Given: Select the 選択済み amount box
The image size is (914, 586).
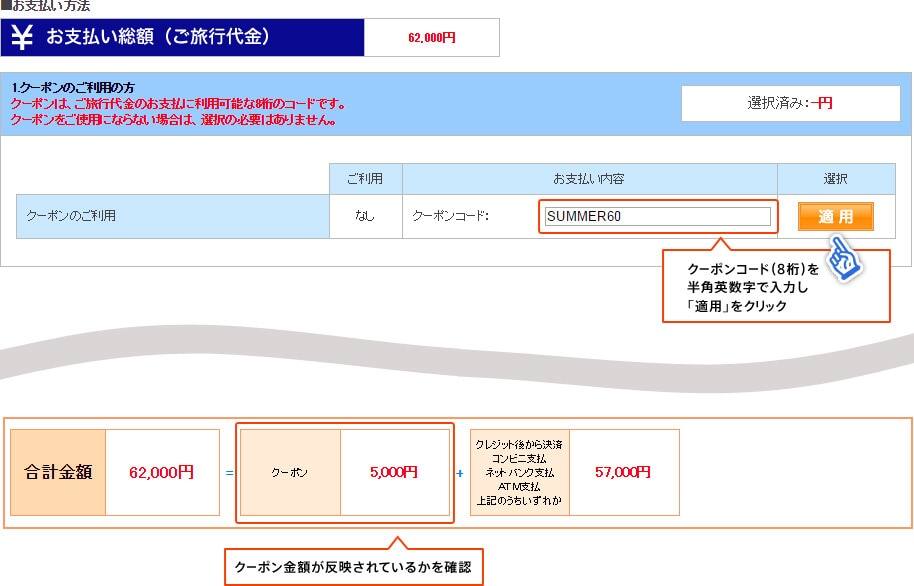Looking at the screenshot, I should (x=790, y=103).
